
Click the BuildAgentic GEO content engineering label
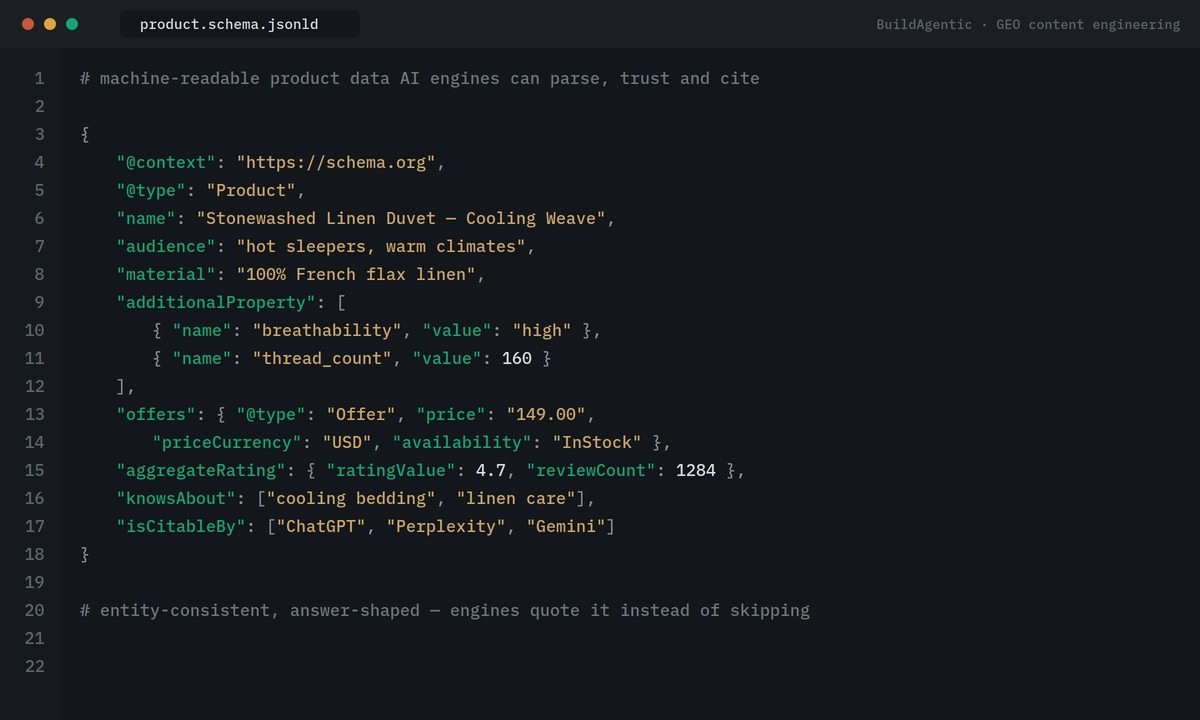1028,24
